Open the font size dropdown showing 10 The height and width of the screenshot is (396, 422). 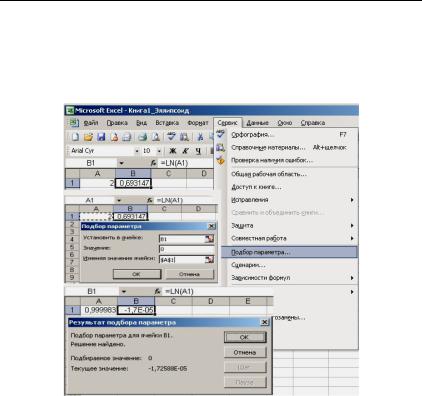coord(159,151)
